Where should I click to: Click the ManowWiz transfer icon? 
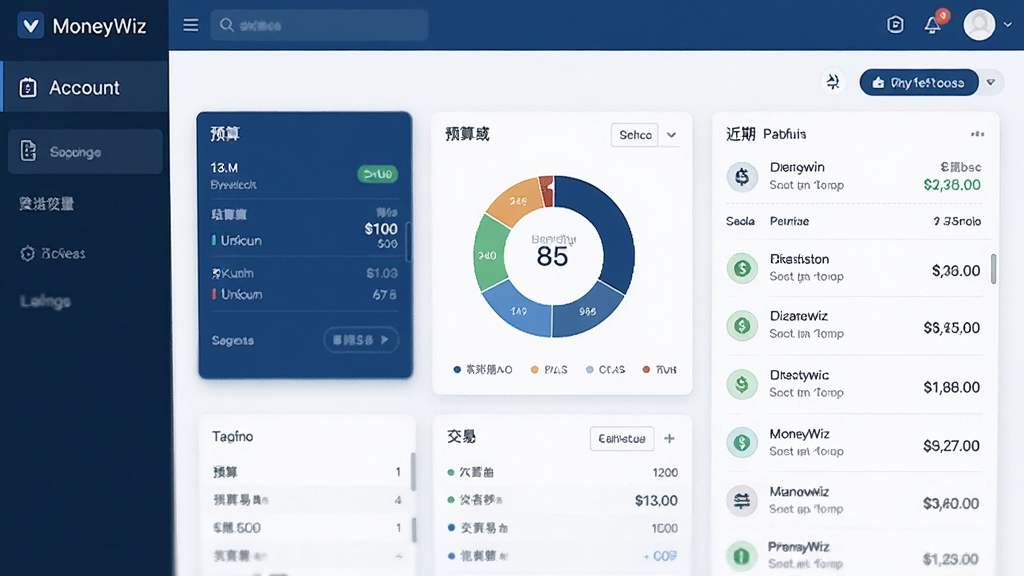tap(742, 501)
